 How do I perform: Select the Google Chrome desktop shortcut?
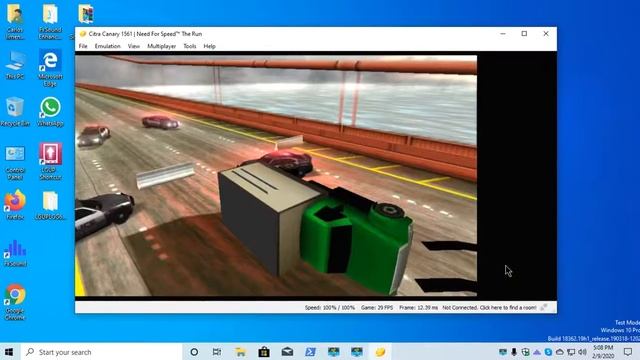tap(15, 302)
